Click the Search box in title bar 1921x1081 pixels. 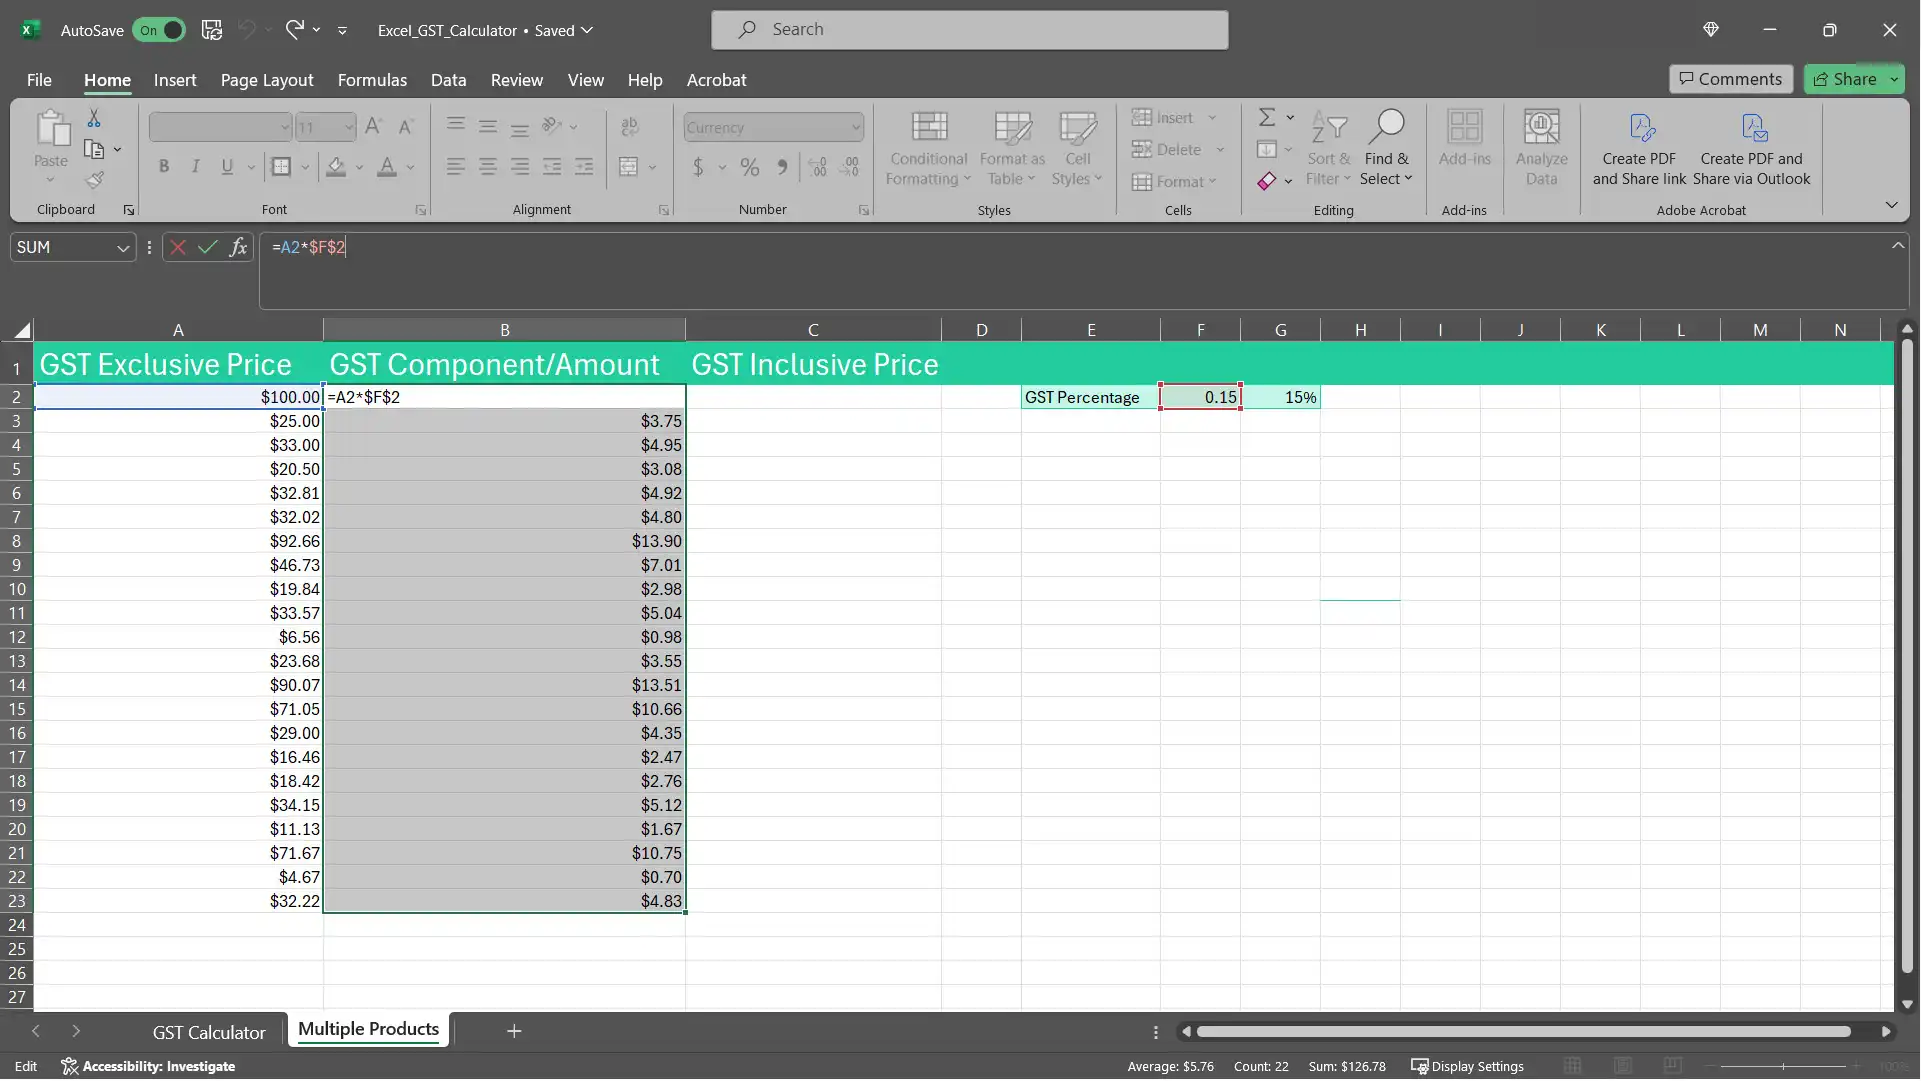969,30
